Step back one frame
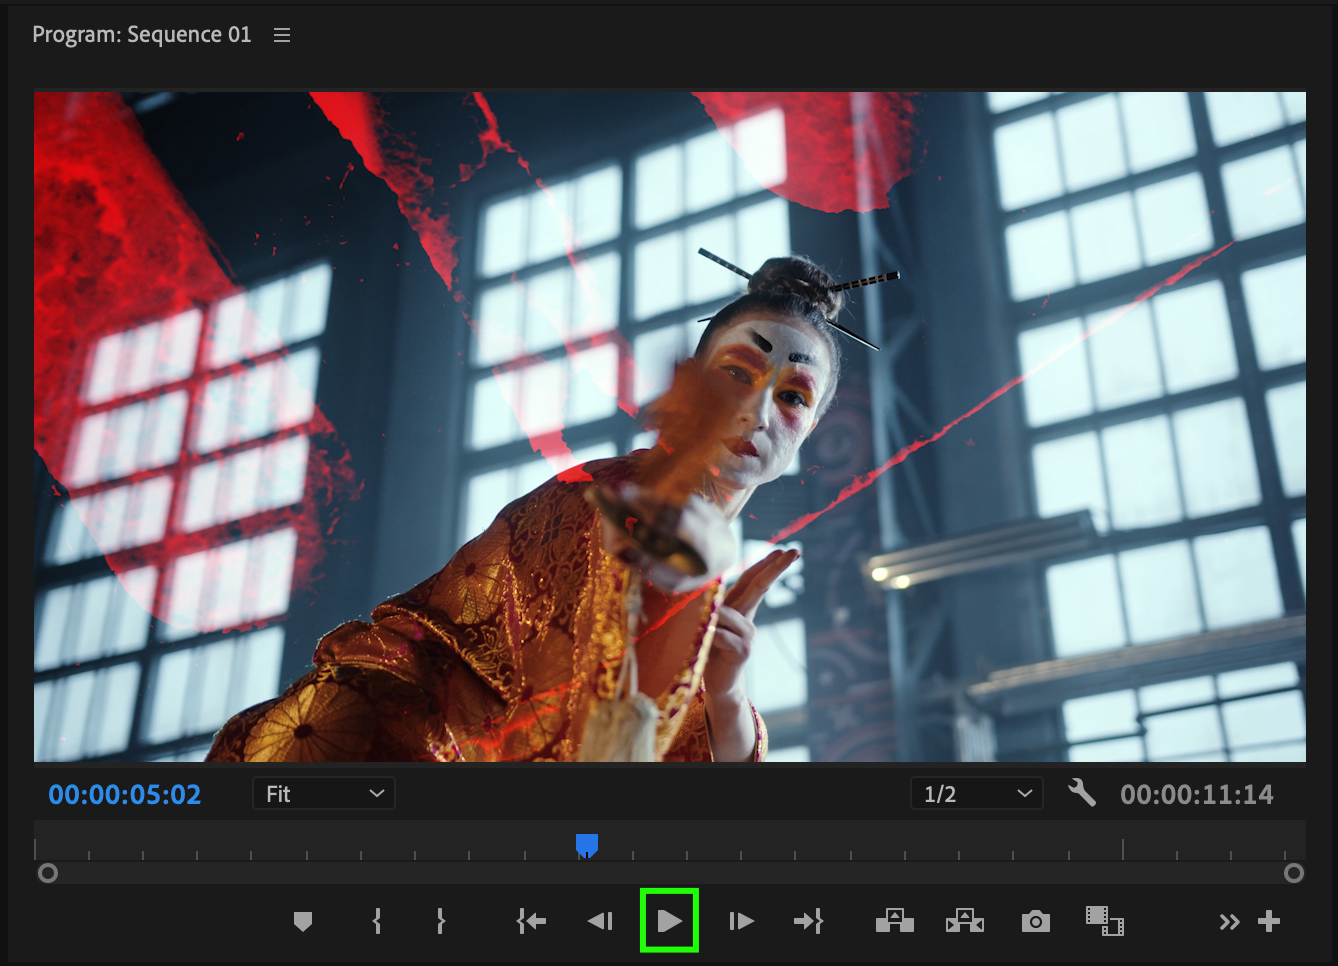 point(600,921)
